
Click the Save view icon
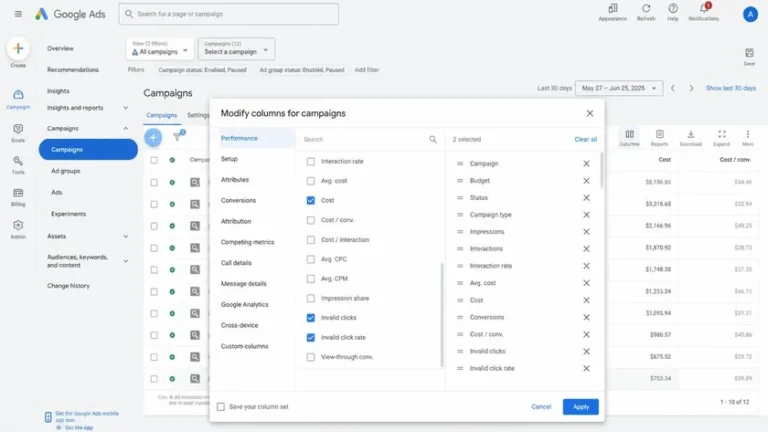749,53
